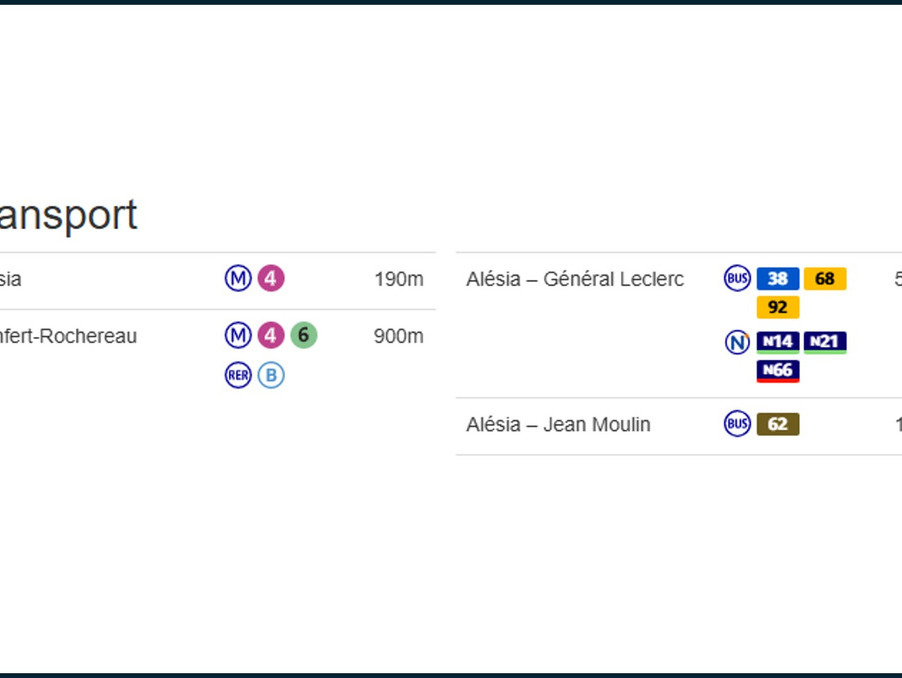This screenshot has width=902, height=678.
Task: Select the pink line 4 badge beside 190m
Action: point(271,278)
